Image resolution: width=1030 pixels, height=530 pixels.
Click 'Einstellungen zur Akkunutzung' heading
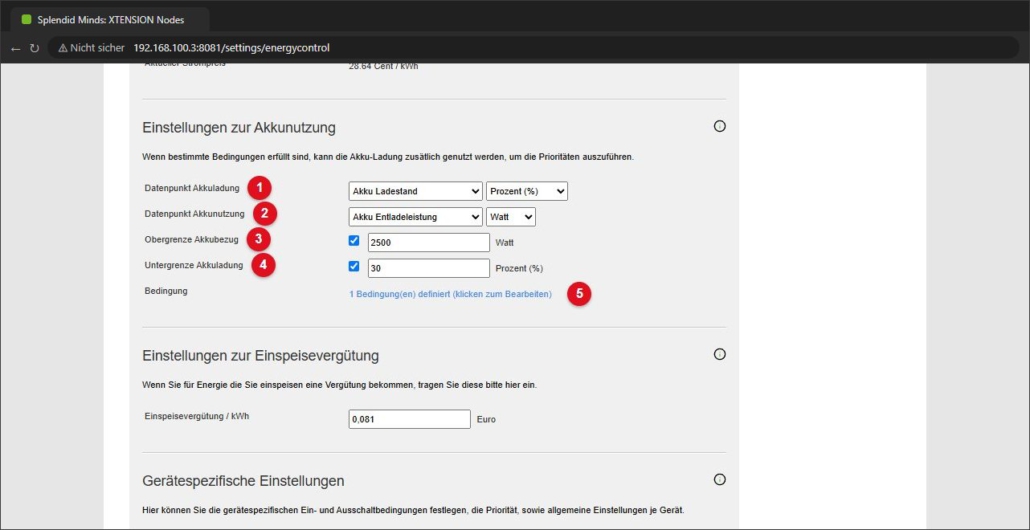point(238,127)
